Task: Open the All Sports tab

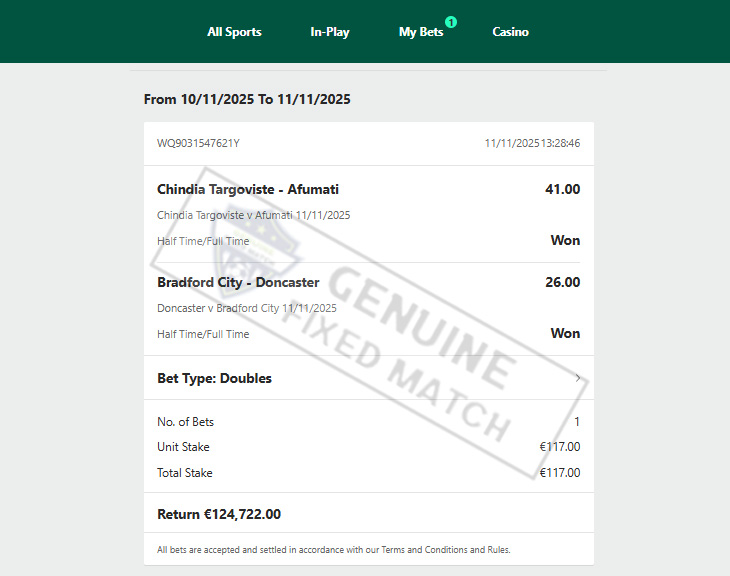Action: [234, 32]
